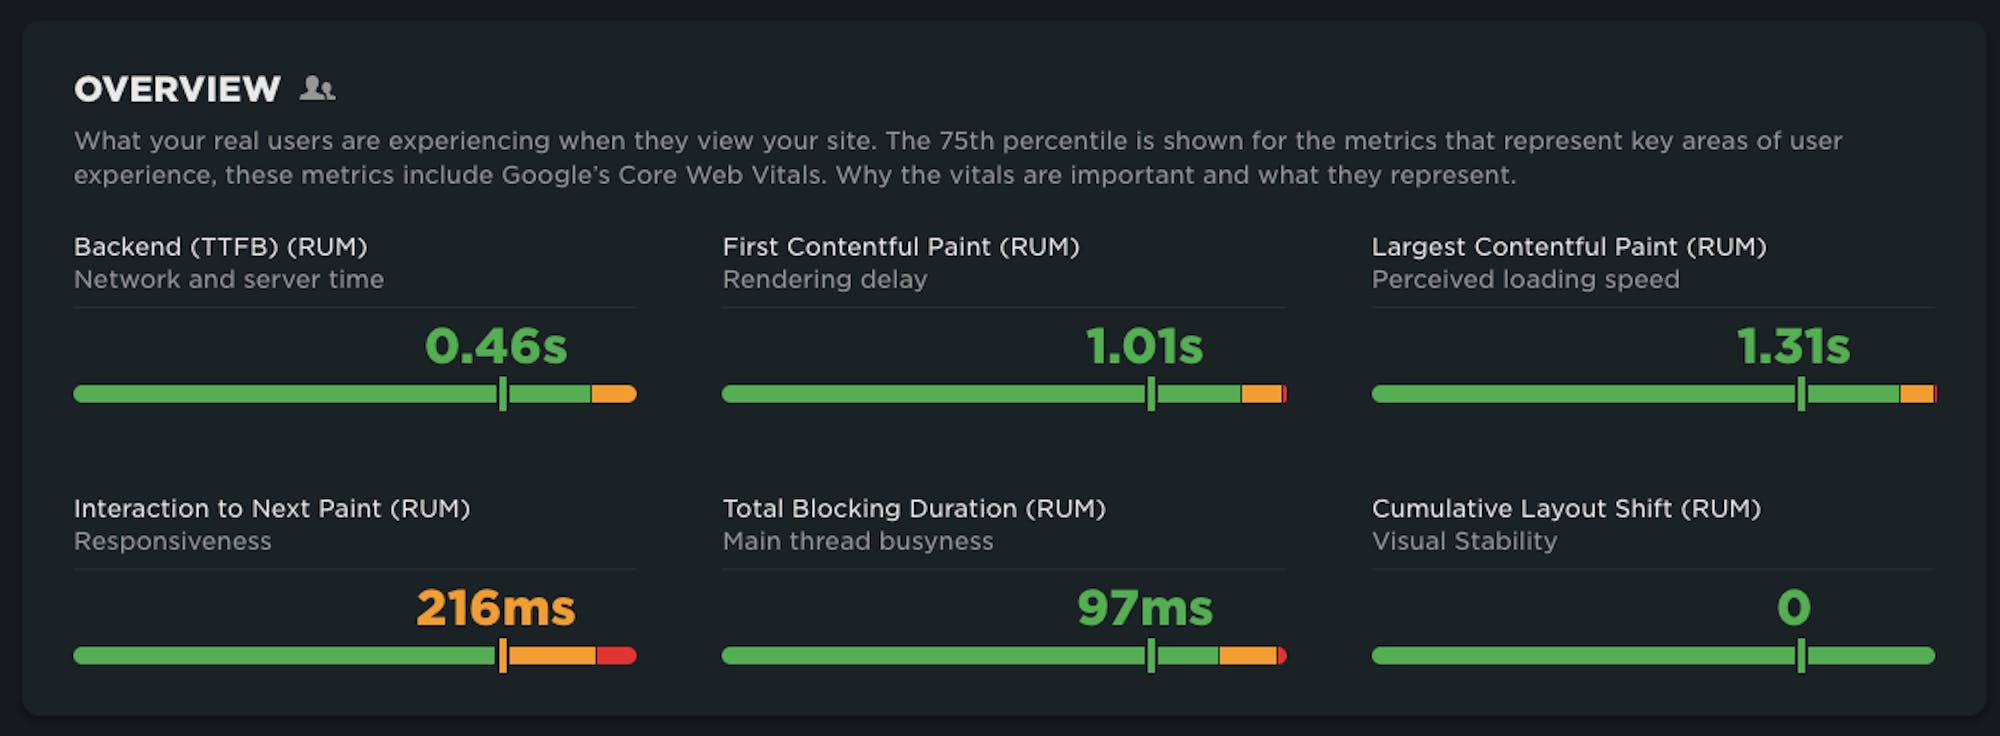Click the orange segment of the Backend bar
This screenshot has width=2000, height=736.
pos(613,394)
